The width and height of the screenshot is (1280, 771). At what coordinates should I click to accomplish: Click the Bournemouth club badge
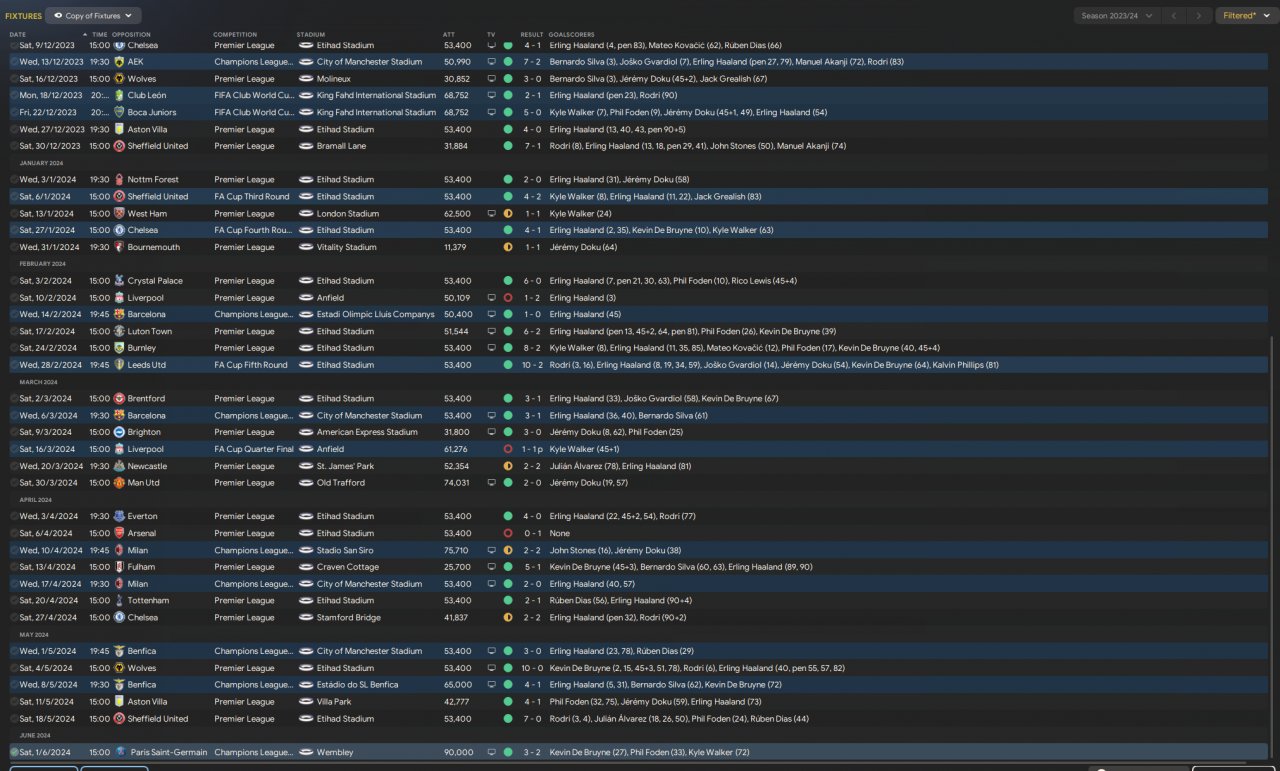click(119, 247)
